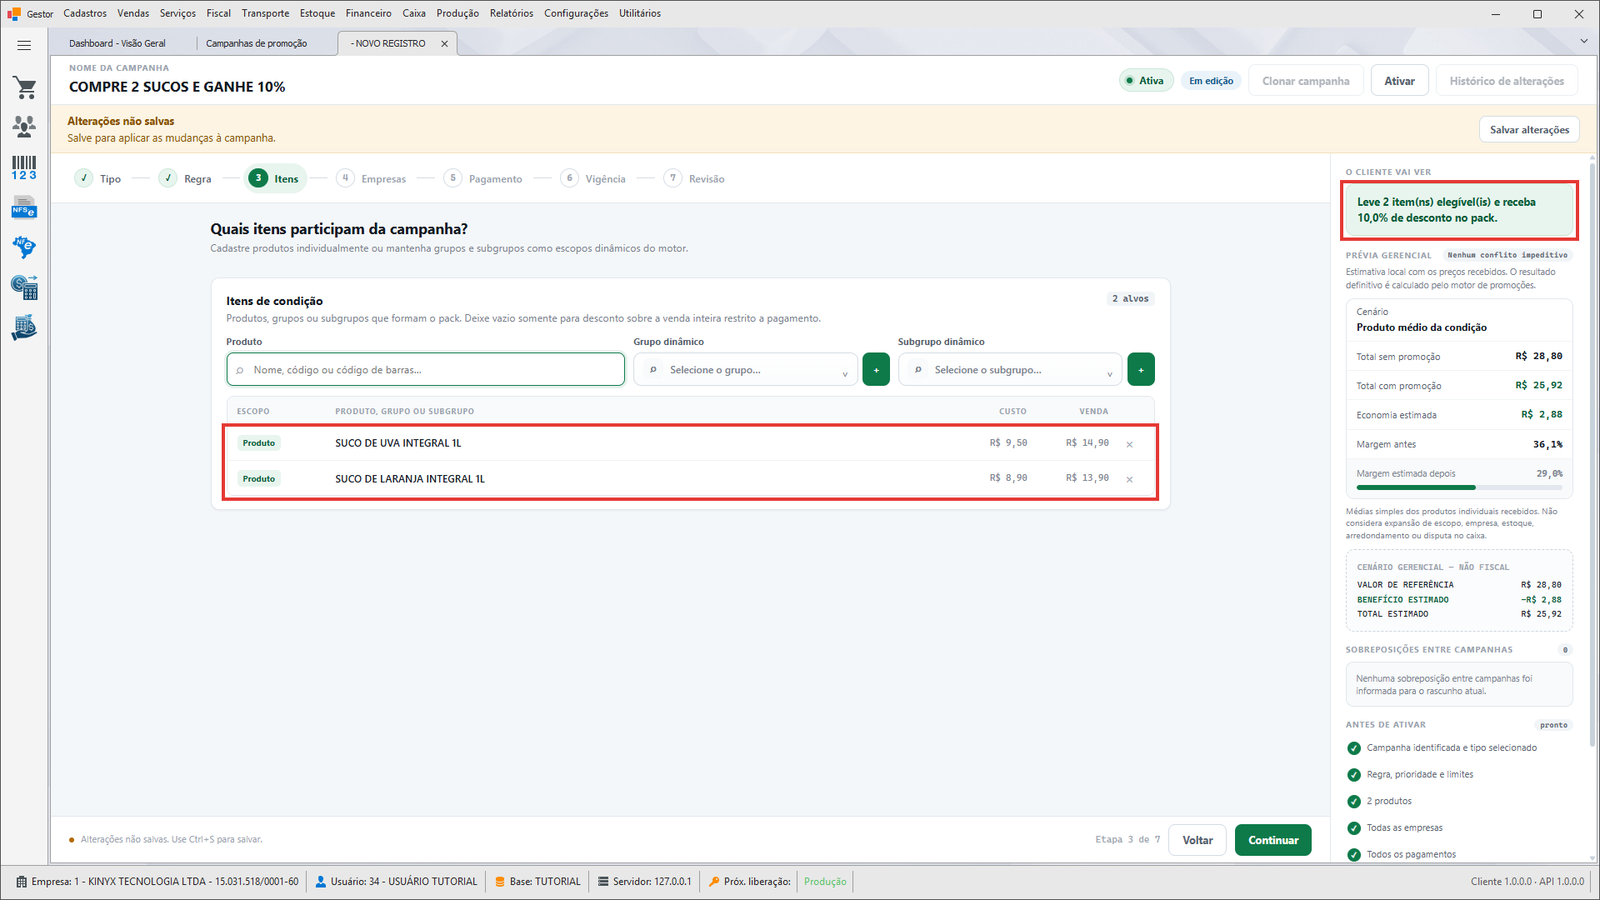Click Clonar campanha button
Image resolution: width=1600 pixels, height=900 pixels.
(1305, 81)
